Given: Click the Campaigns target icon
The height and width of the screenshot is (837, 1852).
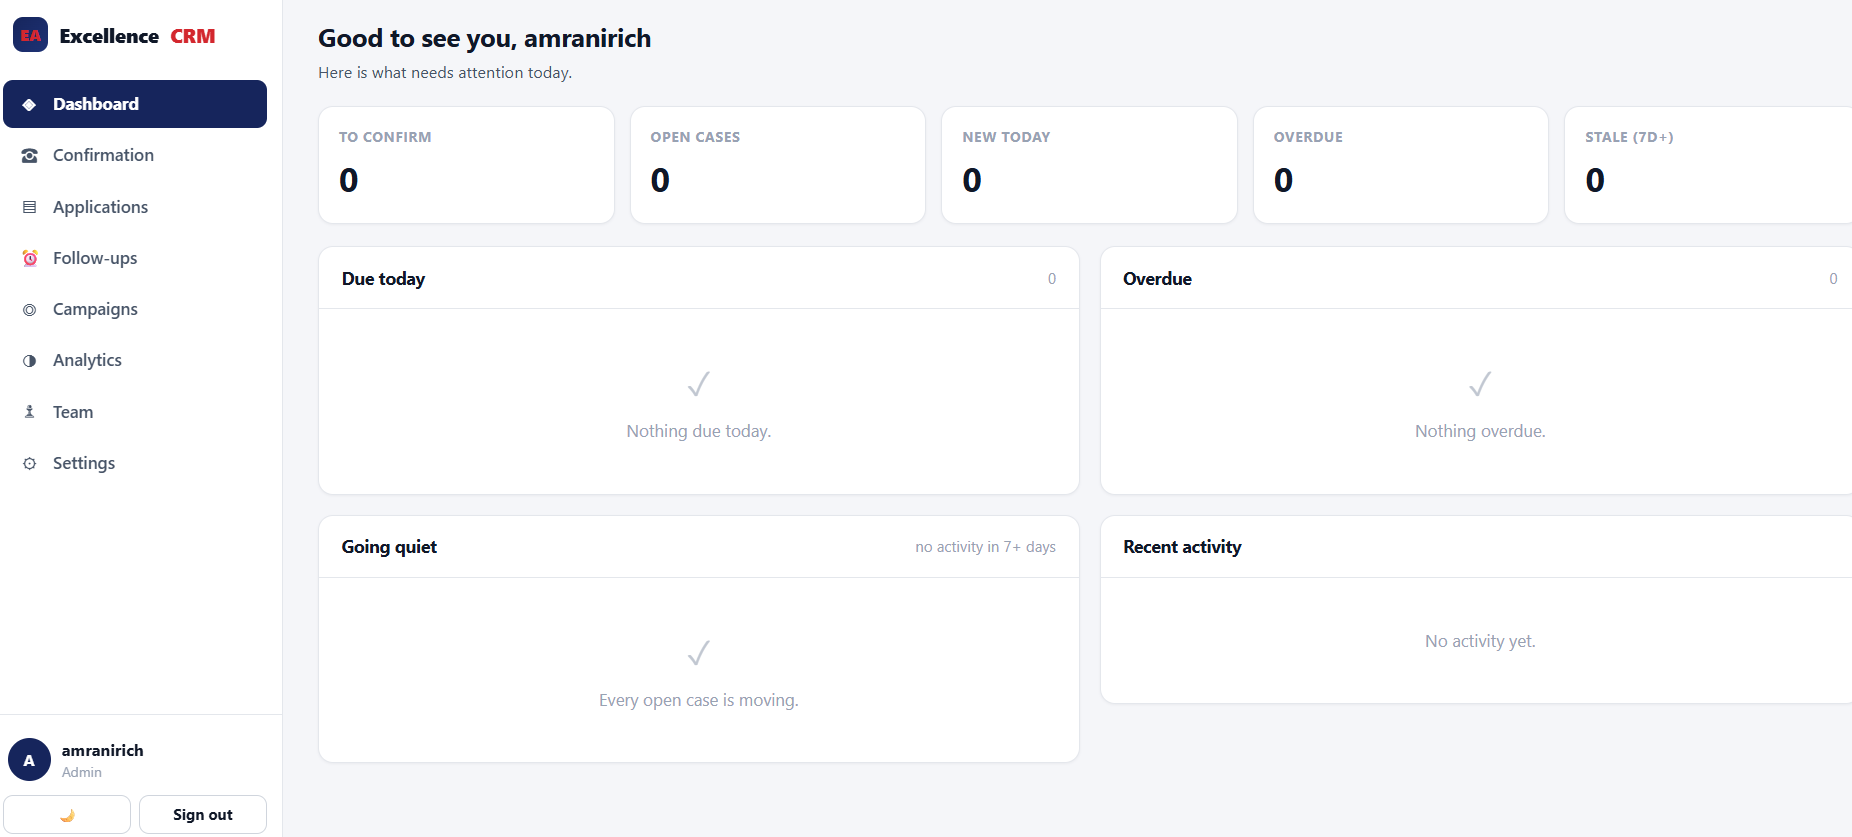Looking at the screenshot, I should coord(30,310).
